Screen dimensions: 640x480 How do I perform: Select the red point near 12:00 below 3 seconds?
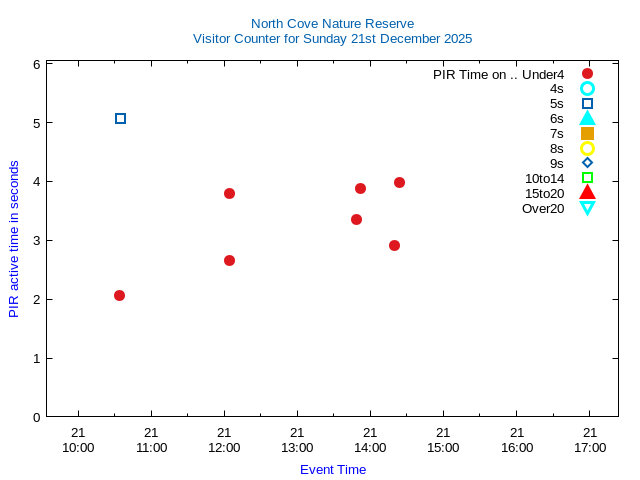(229, 260)
